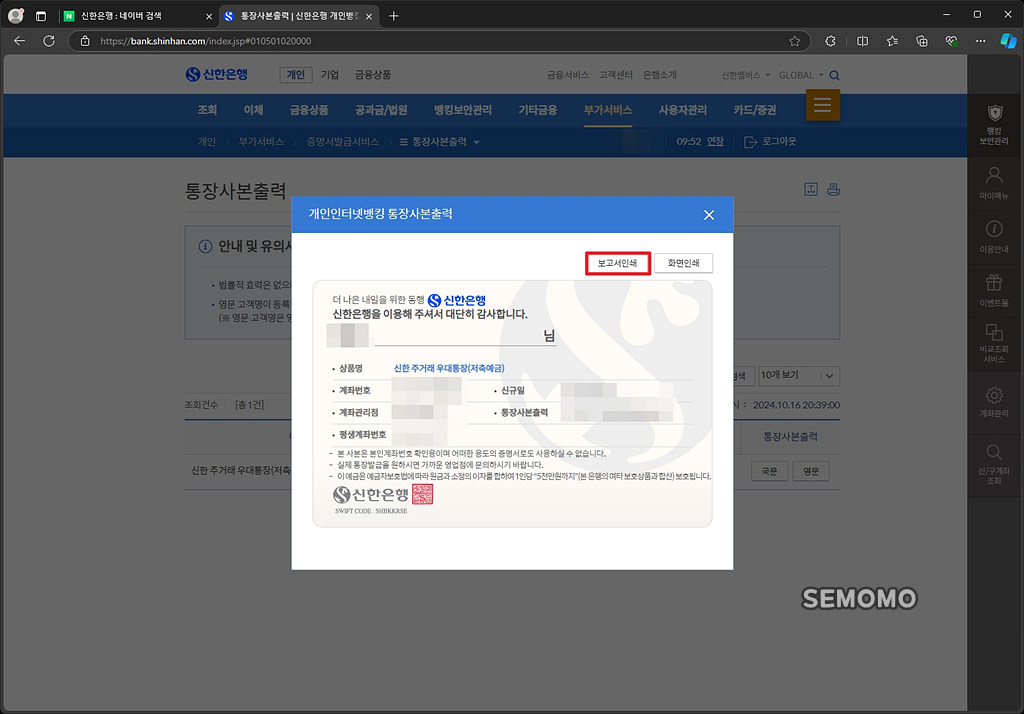Click the save/download icon beside the page title
This screenshot has height=714, width=1024.
click(811, 189)
